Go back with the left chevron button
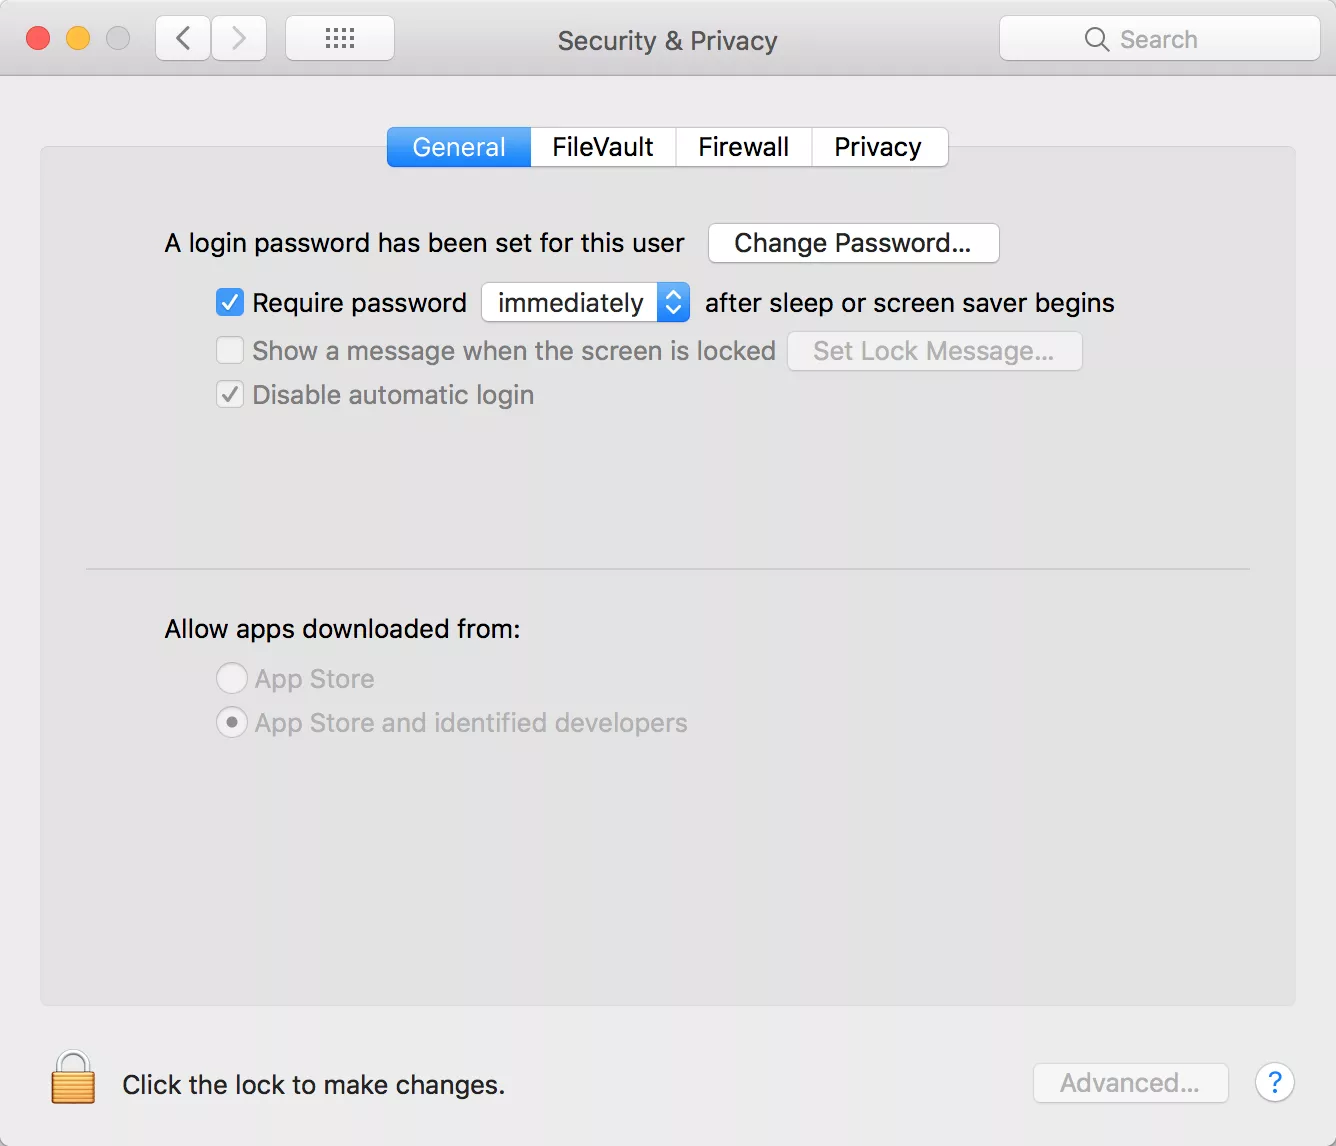The image size is (1336, 1146). pos(183,39)
